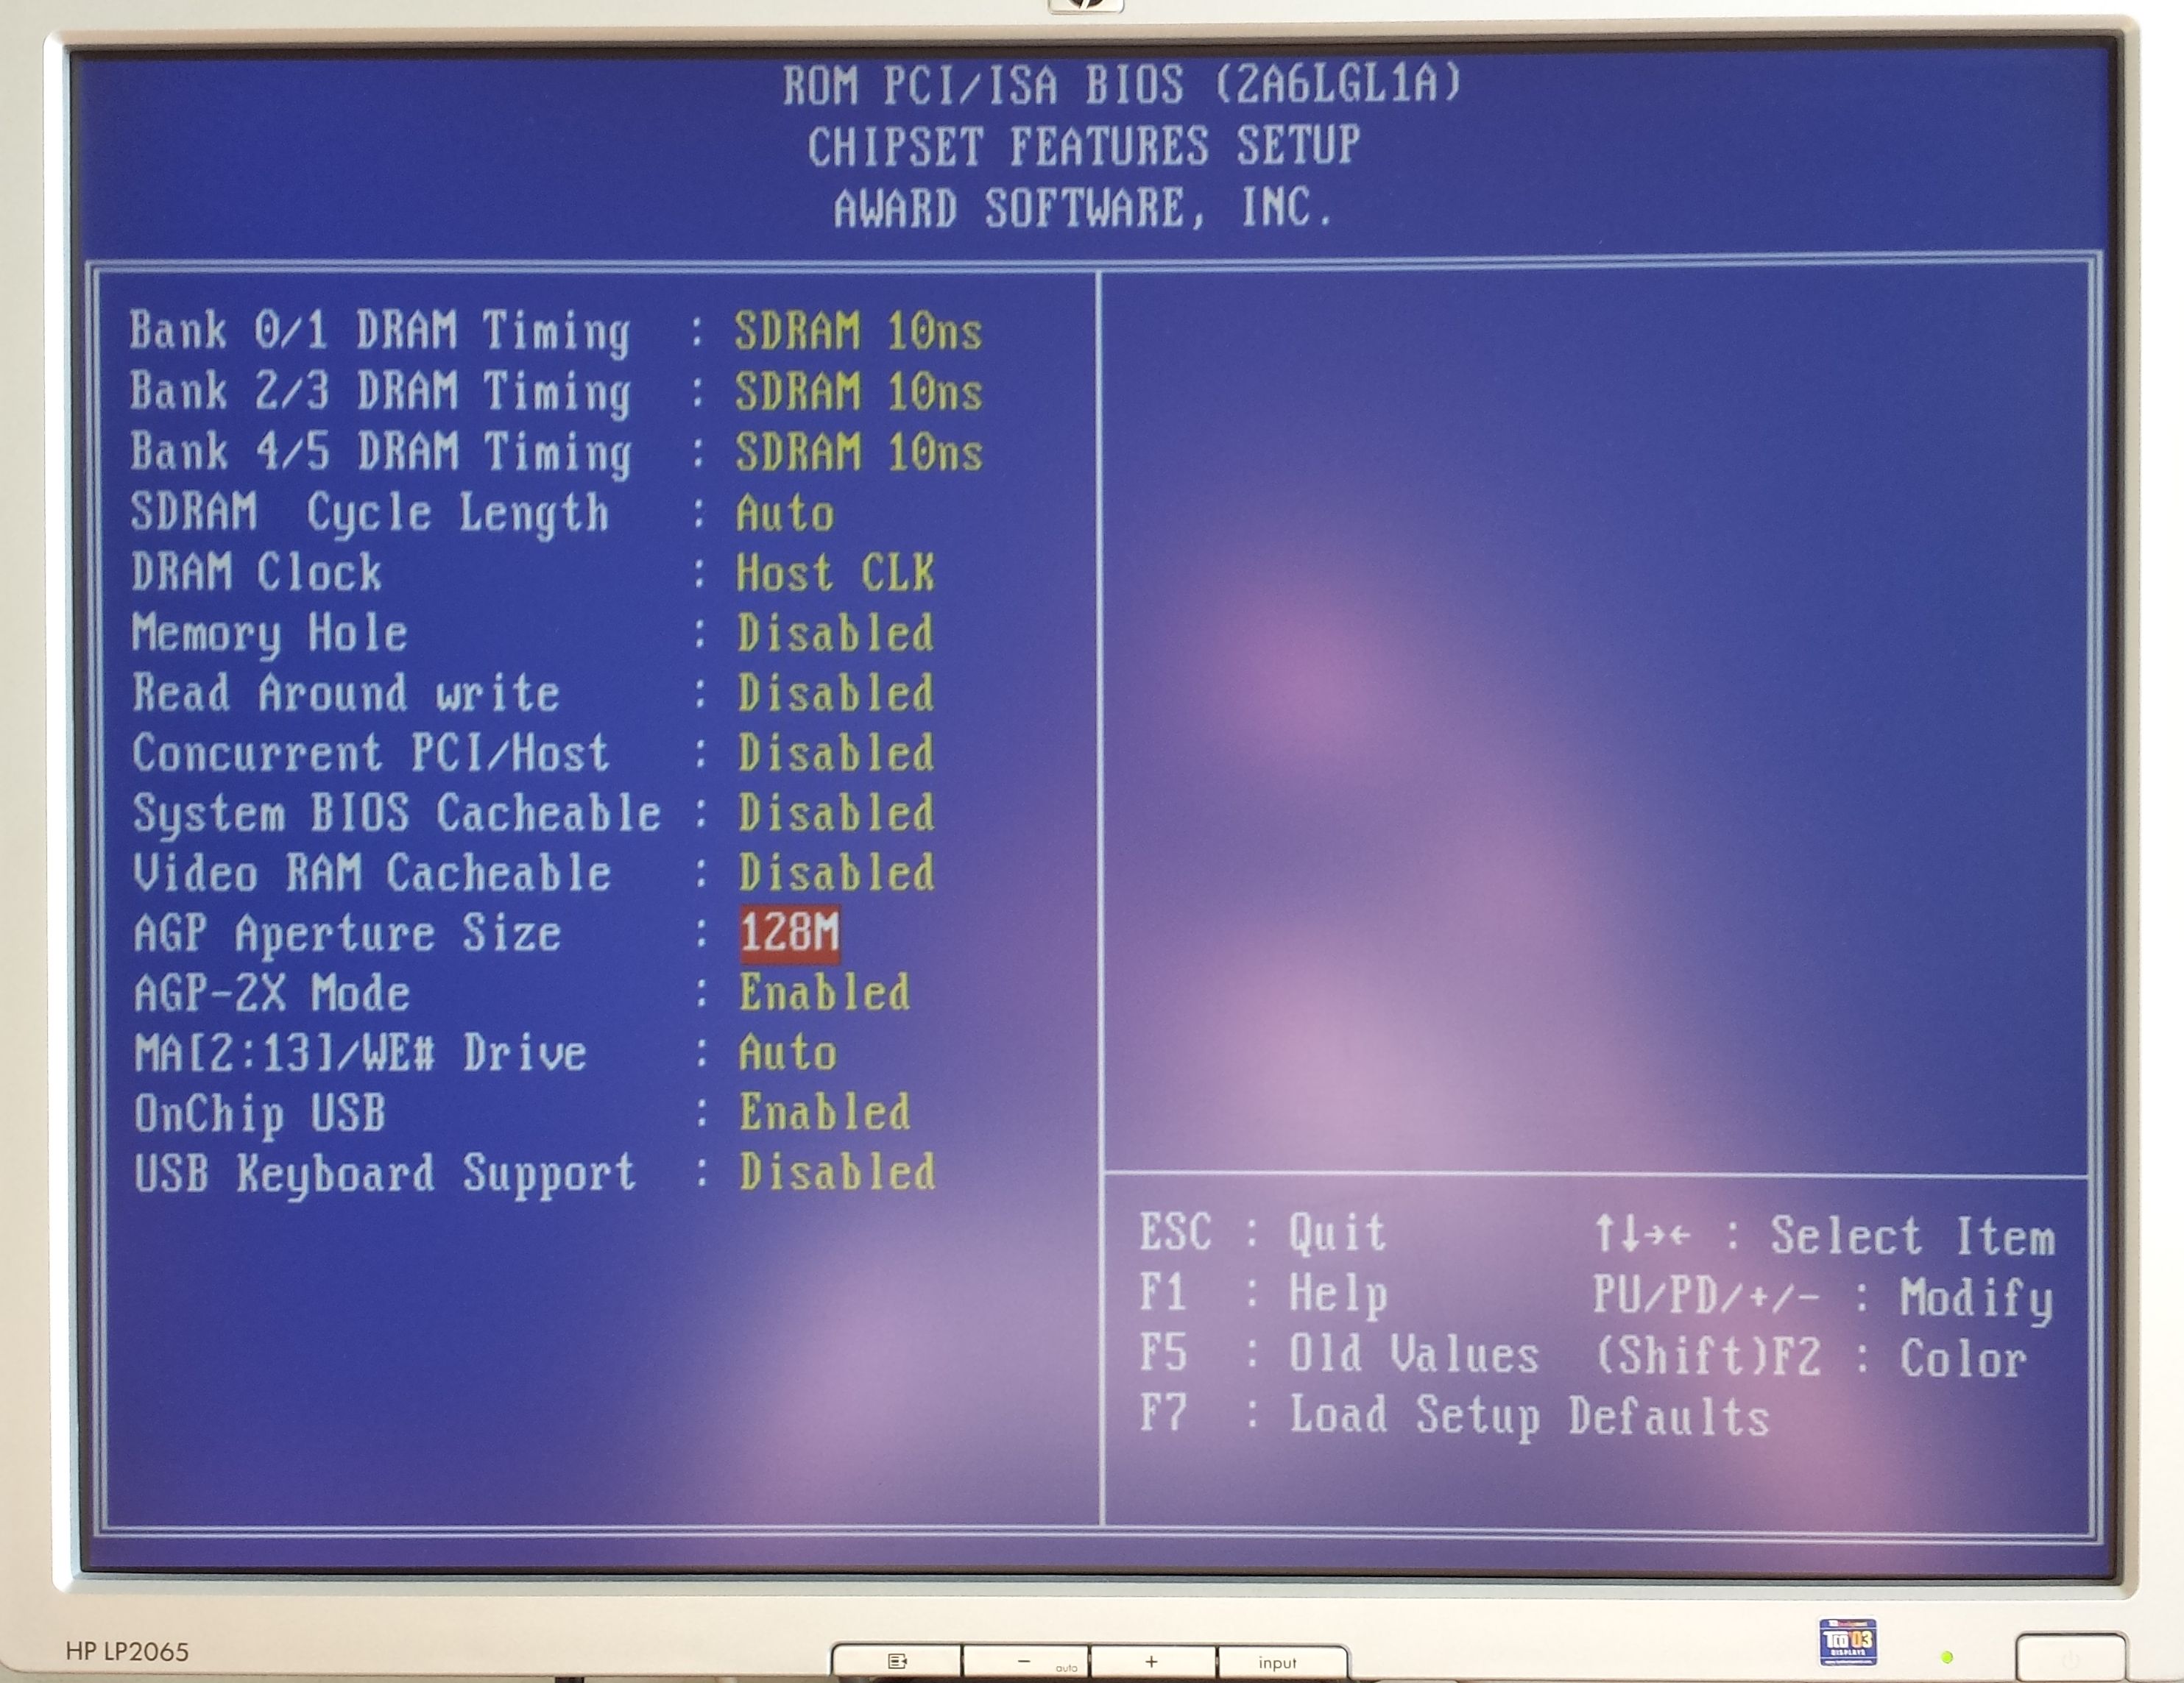This screenshot has width=2184, height=1683.
Task: Click the green power LED indicator
Action: pyautogui.click(x=1947, y=1658)
